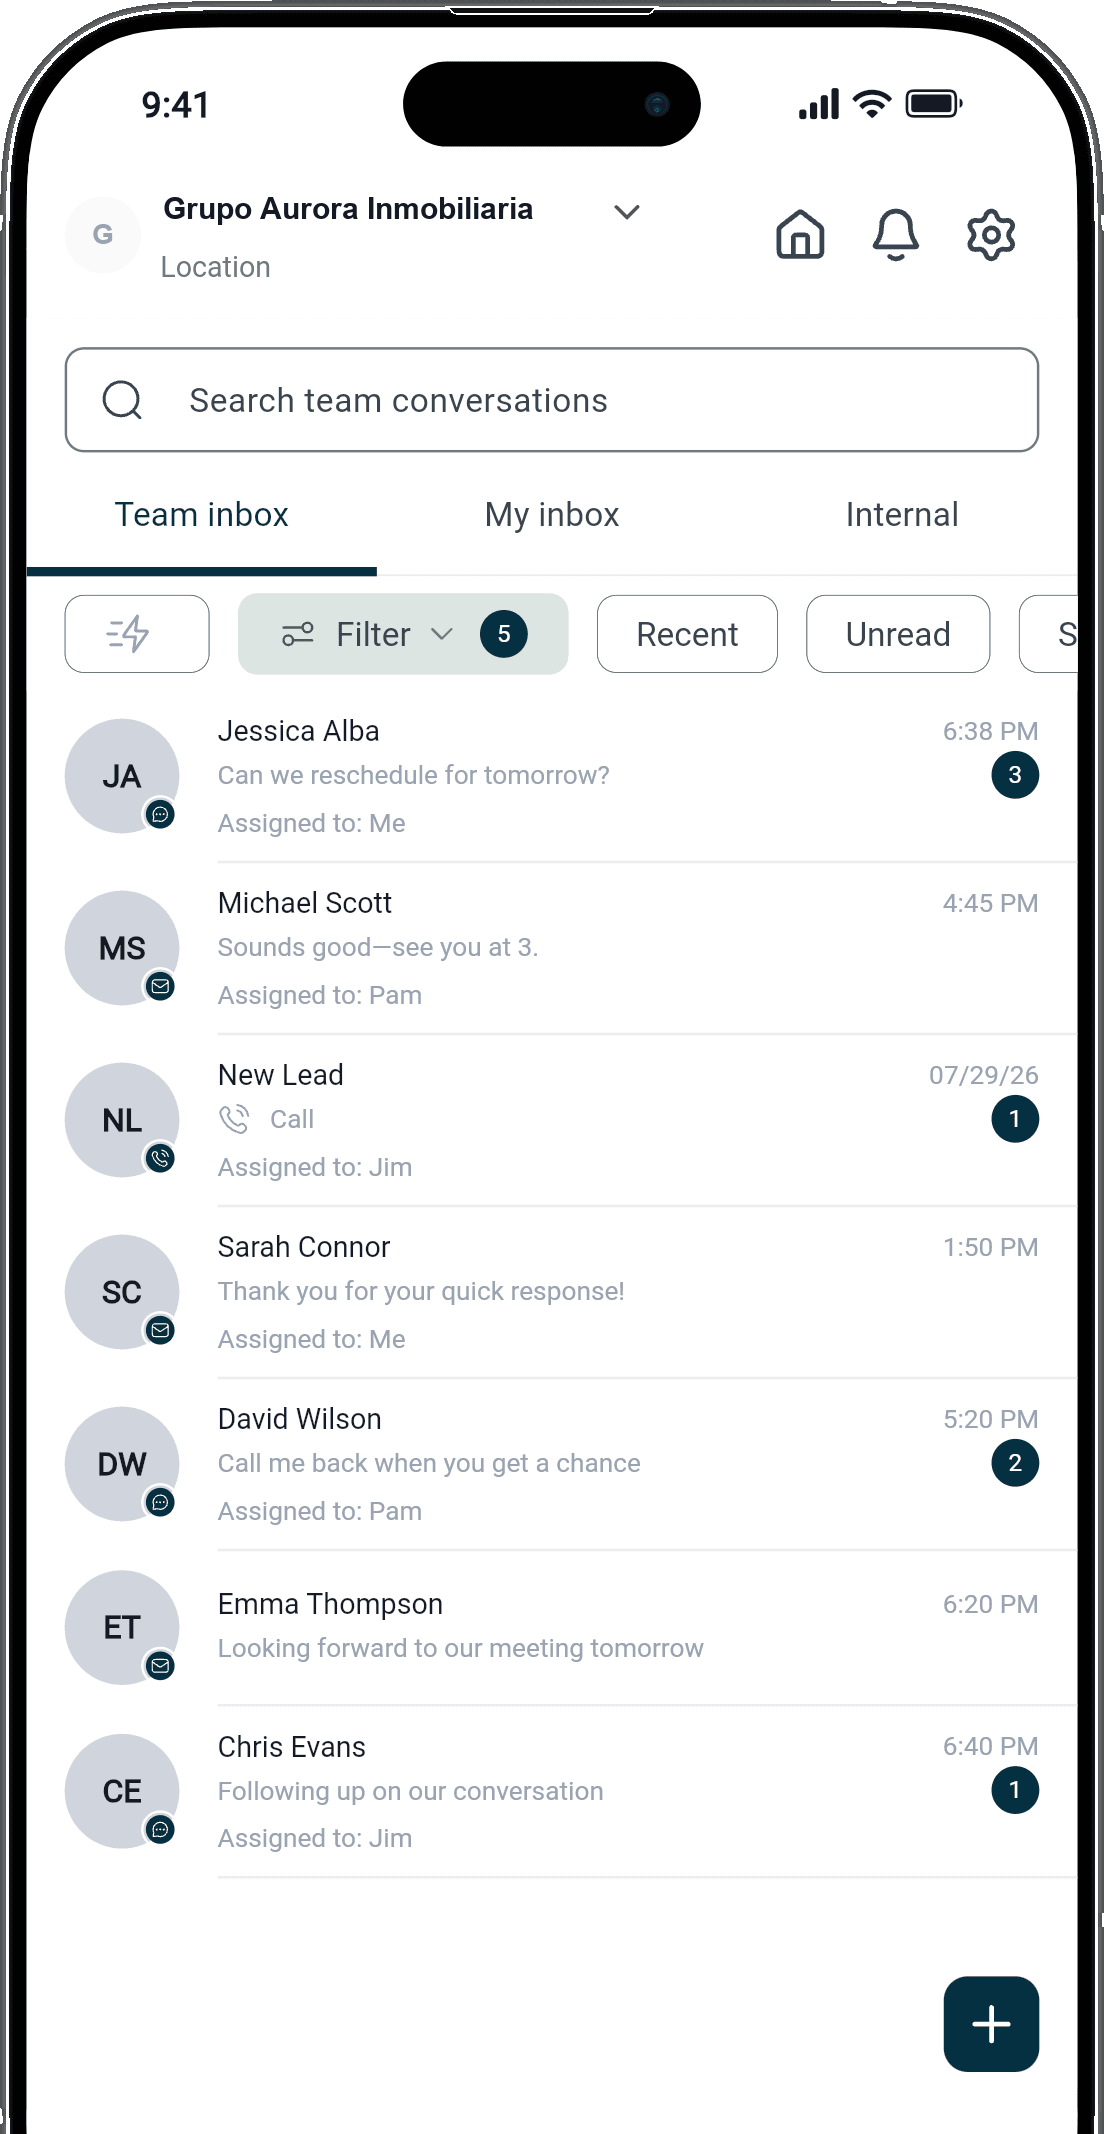
Task: Toggle the Recent filter chip
Action: (687, 634)
